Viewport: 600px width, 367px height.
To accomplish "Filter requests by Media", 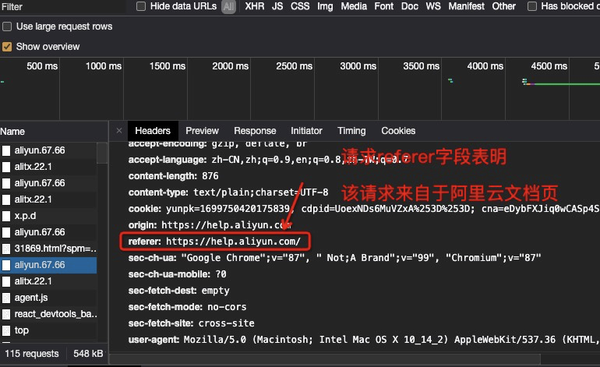I will point(354,7).
